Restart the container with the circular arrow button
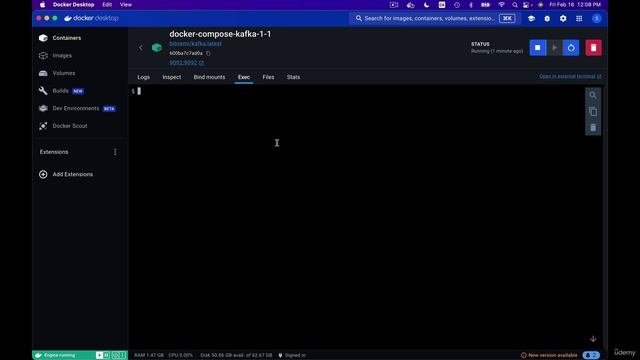The height and width of the screenshot is (360, 640). coord(571,48)
